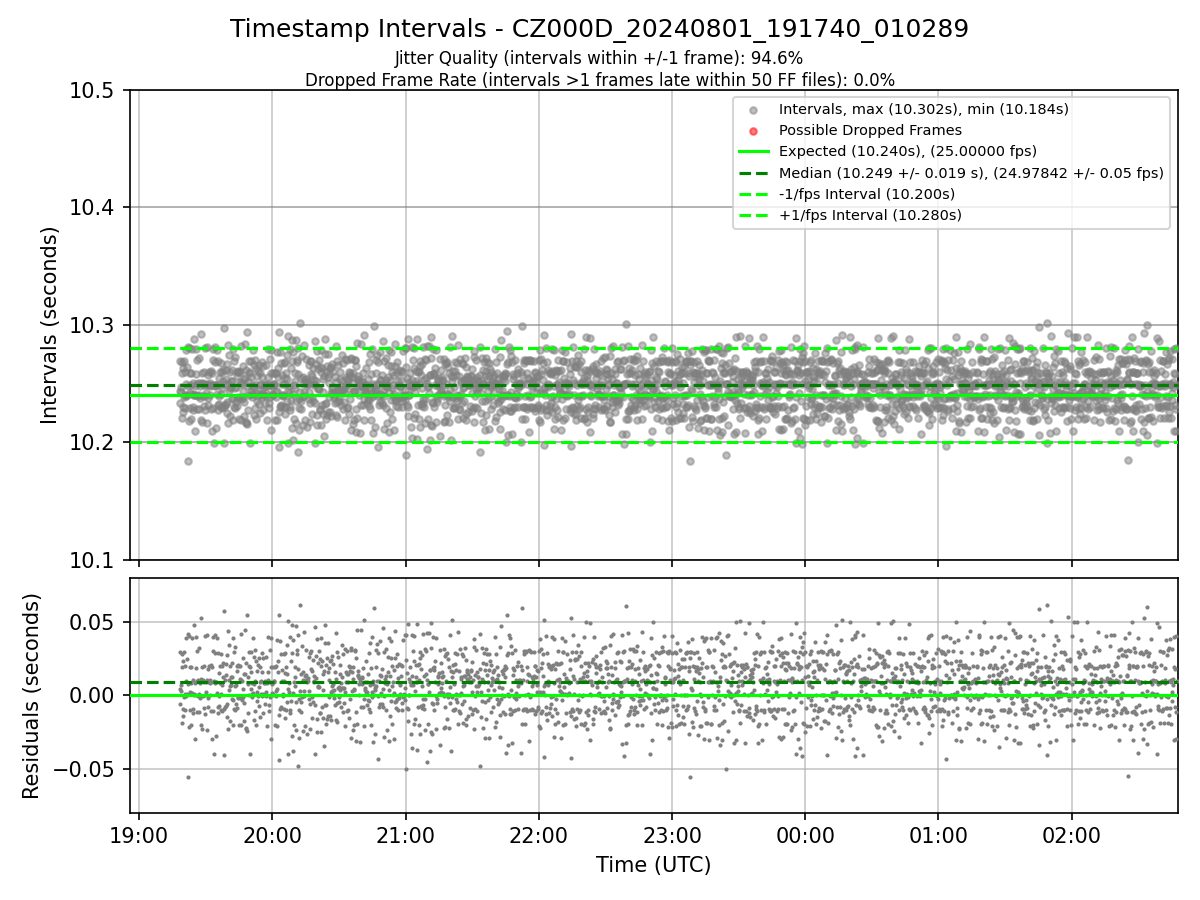Click the red dot marker in the legend

pos(754,130)
